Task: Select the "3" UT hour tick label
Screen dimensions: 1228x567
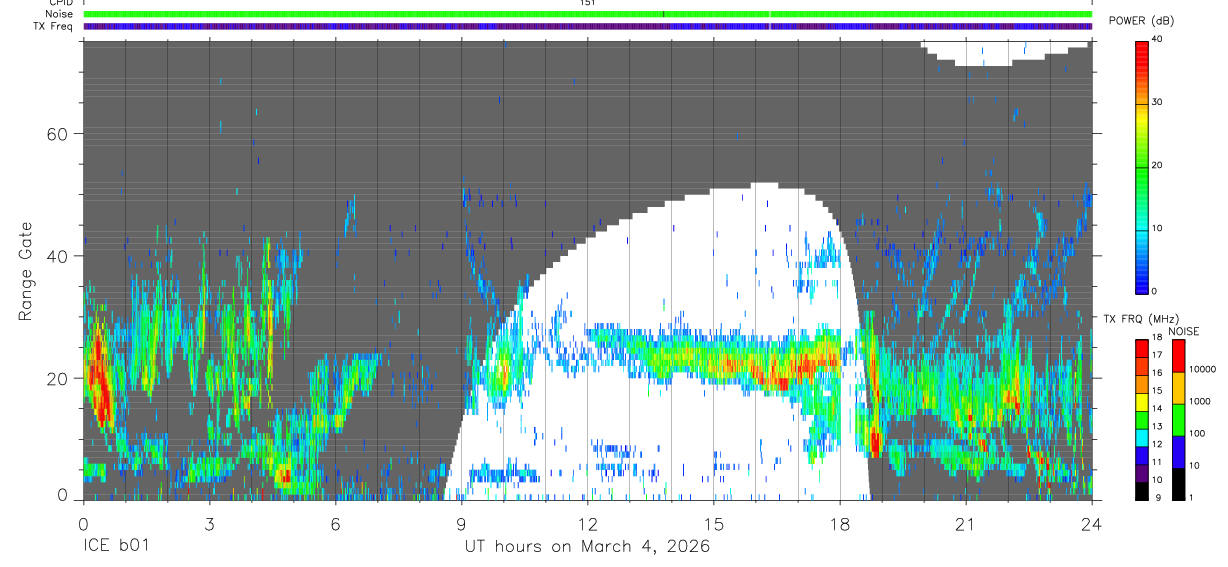Action: (209, 524)
